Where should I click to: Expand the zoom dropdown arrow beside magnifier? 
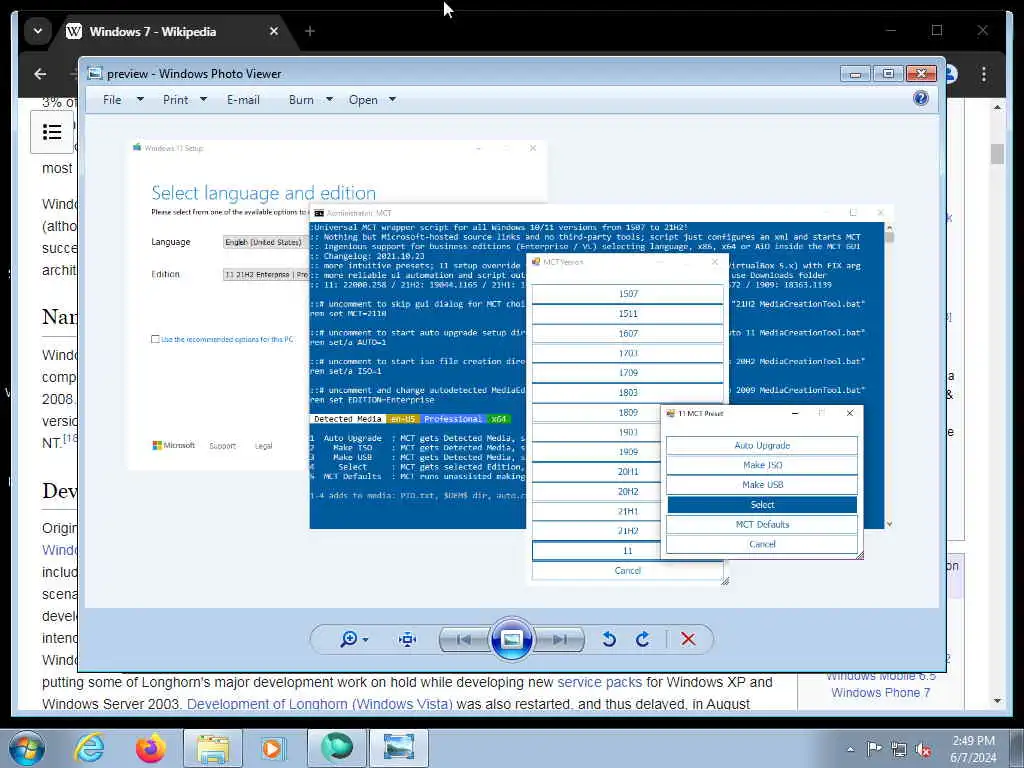365,640
